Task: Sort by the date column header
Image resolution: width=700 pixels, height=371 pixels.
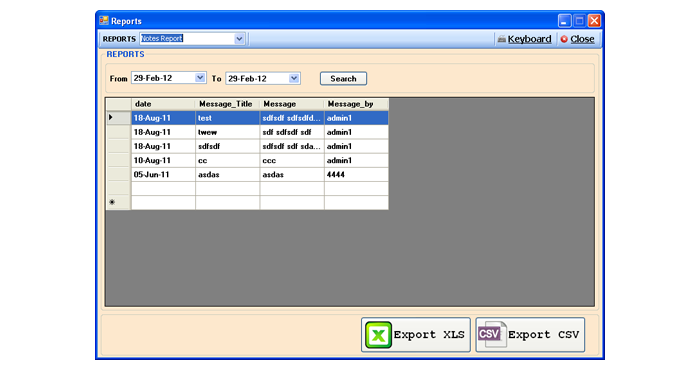Action: click(x=163, y=104)
